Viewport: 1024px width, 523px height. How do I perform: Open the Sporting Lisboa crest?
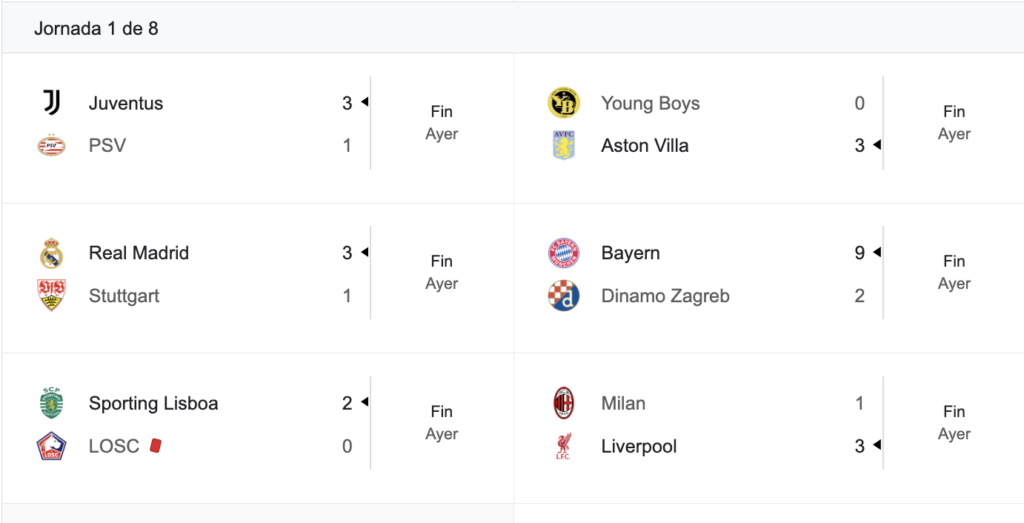pyautogui.click(x=52, y=403)
